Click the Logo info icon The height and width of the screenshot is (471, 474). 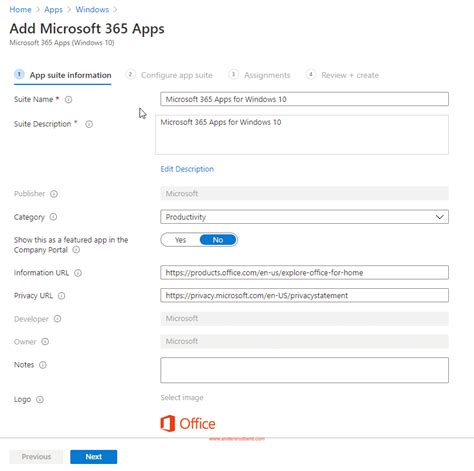[x=40, y=399]
